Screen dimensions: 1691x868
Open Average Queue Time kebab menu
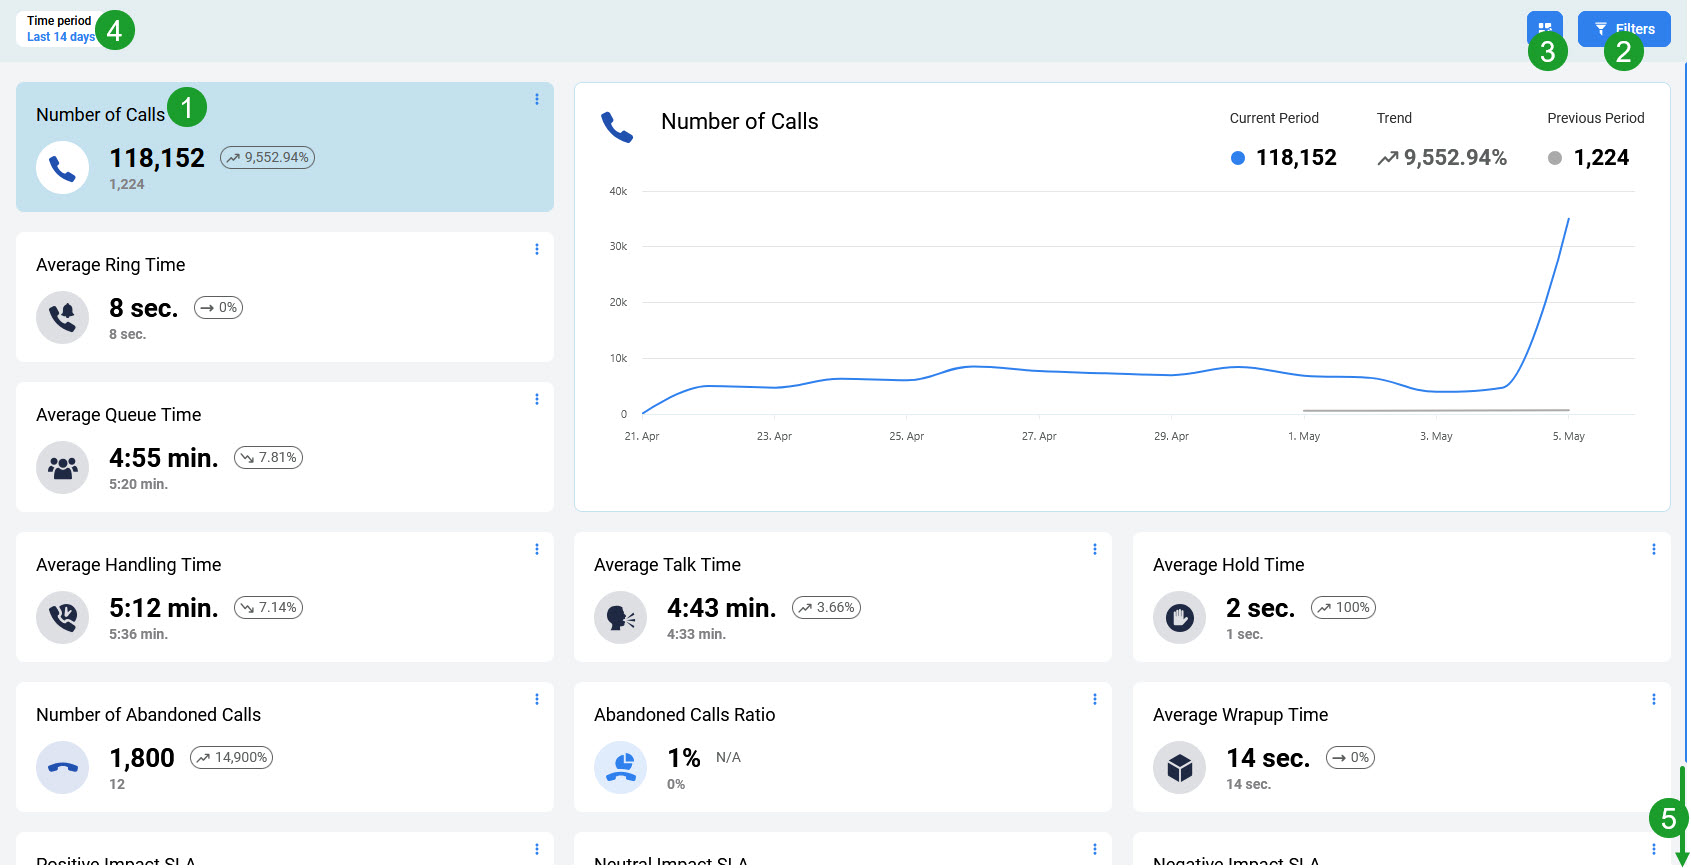pos(537,399)
